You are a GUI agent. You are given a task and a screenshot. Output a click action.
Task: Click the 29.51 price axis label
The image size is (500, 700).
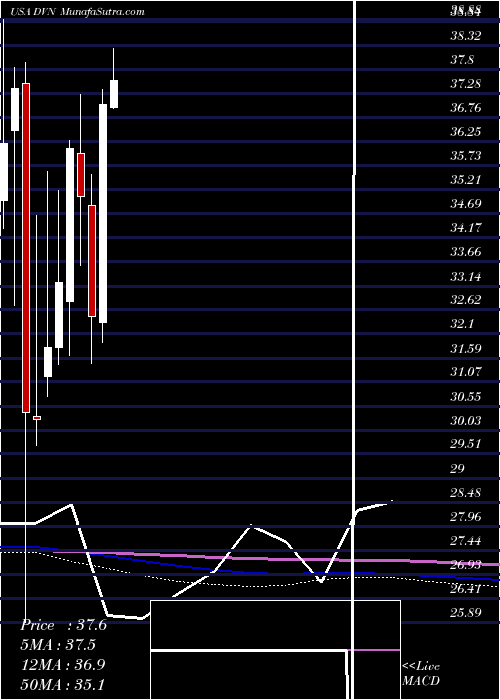pyautogui.click(x=466, y=445)
